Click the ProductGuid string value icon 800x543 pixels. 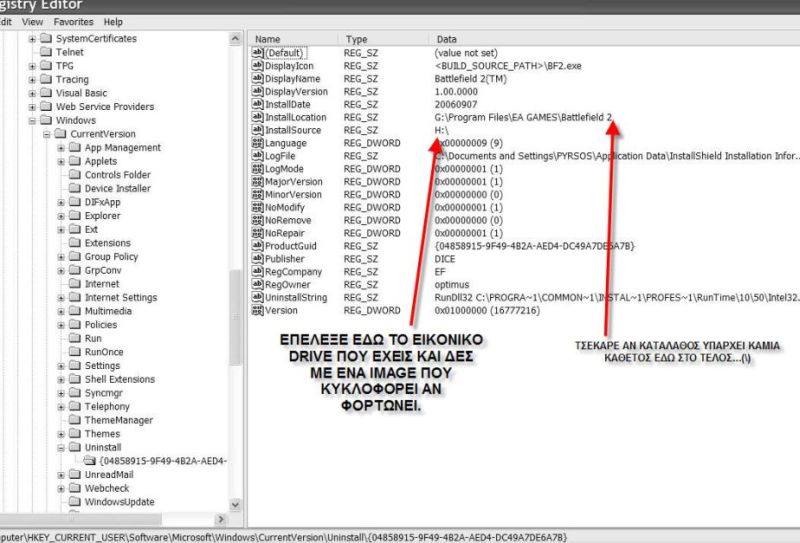click(x=258, y=246)
